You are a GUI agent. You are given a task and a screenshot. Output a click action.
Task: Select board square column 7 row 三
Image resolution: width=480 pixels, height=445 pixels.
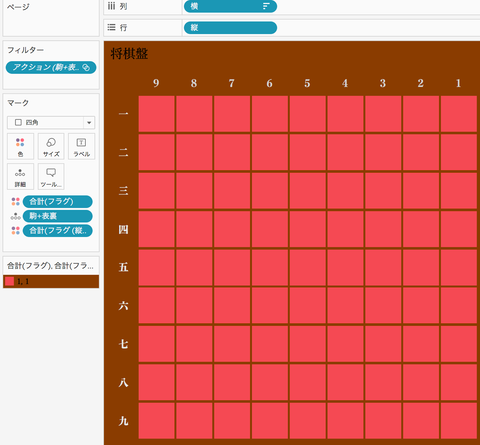[232, 191]
